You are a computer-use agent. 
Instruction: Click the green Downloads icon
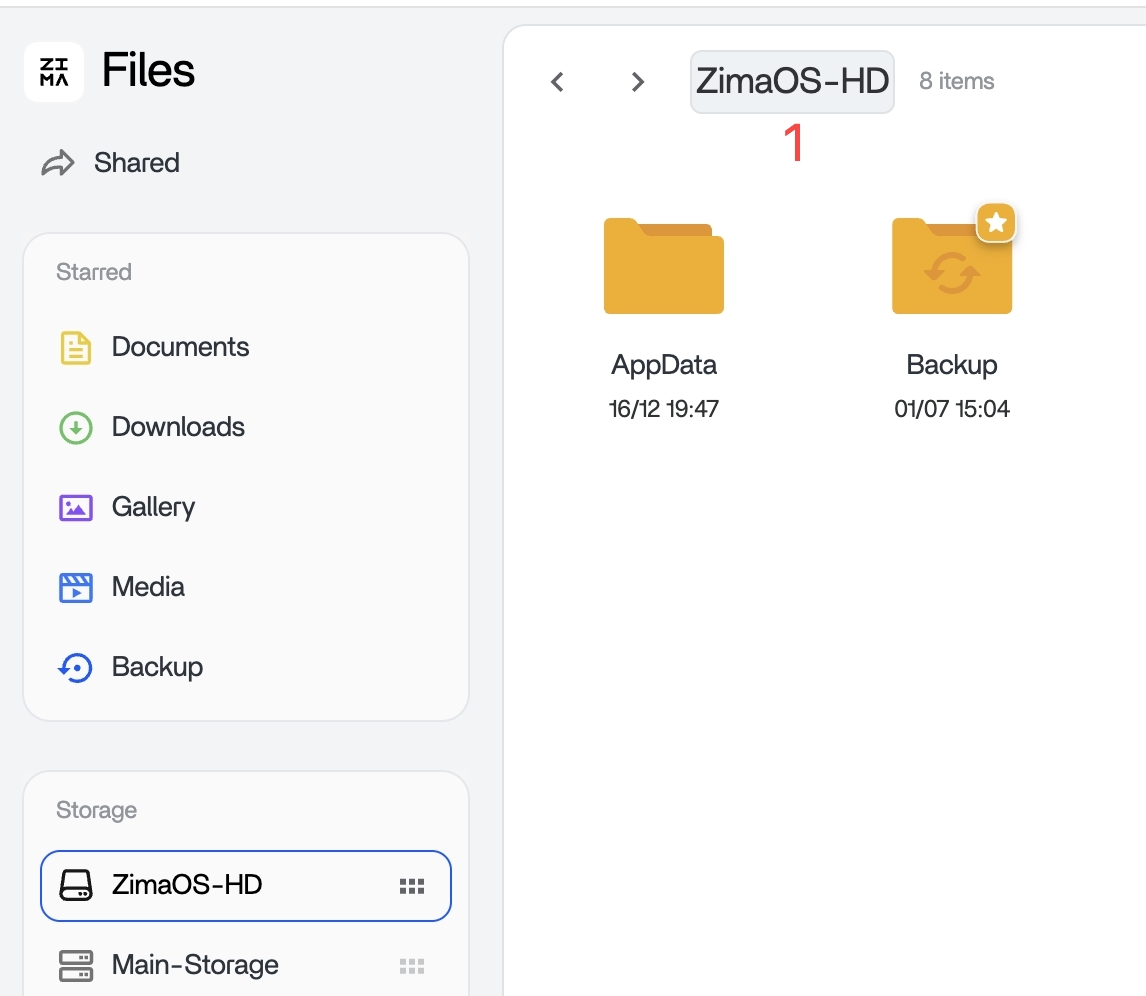76,428
